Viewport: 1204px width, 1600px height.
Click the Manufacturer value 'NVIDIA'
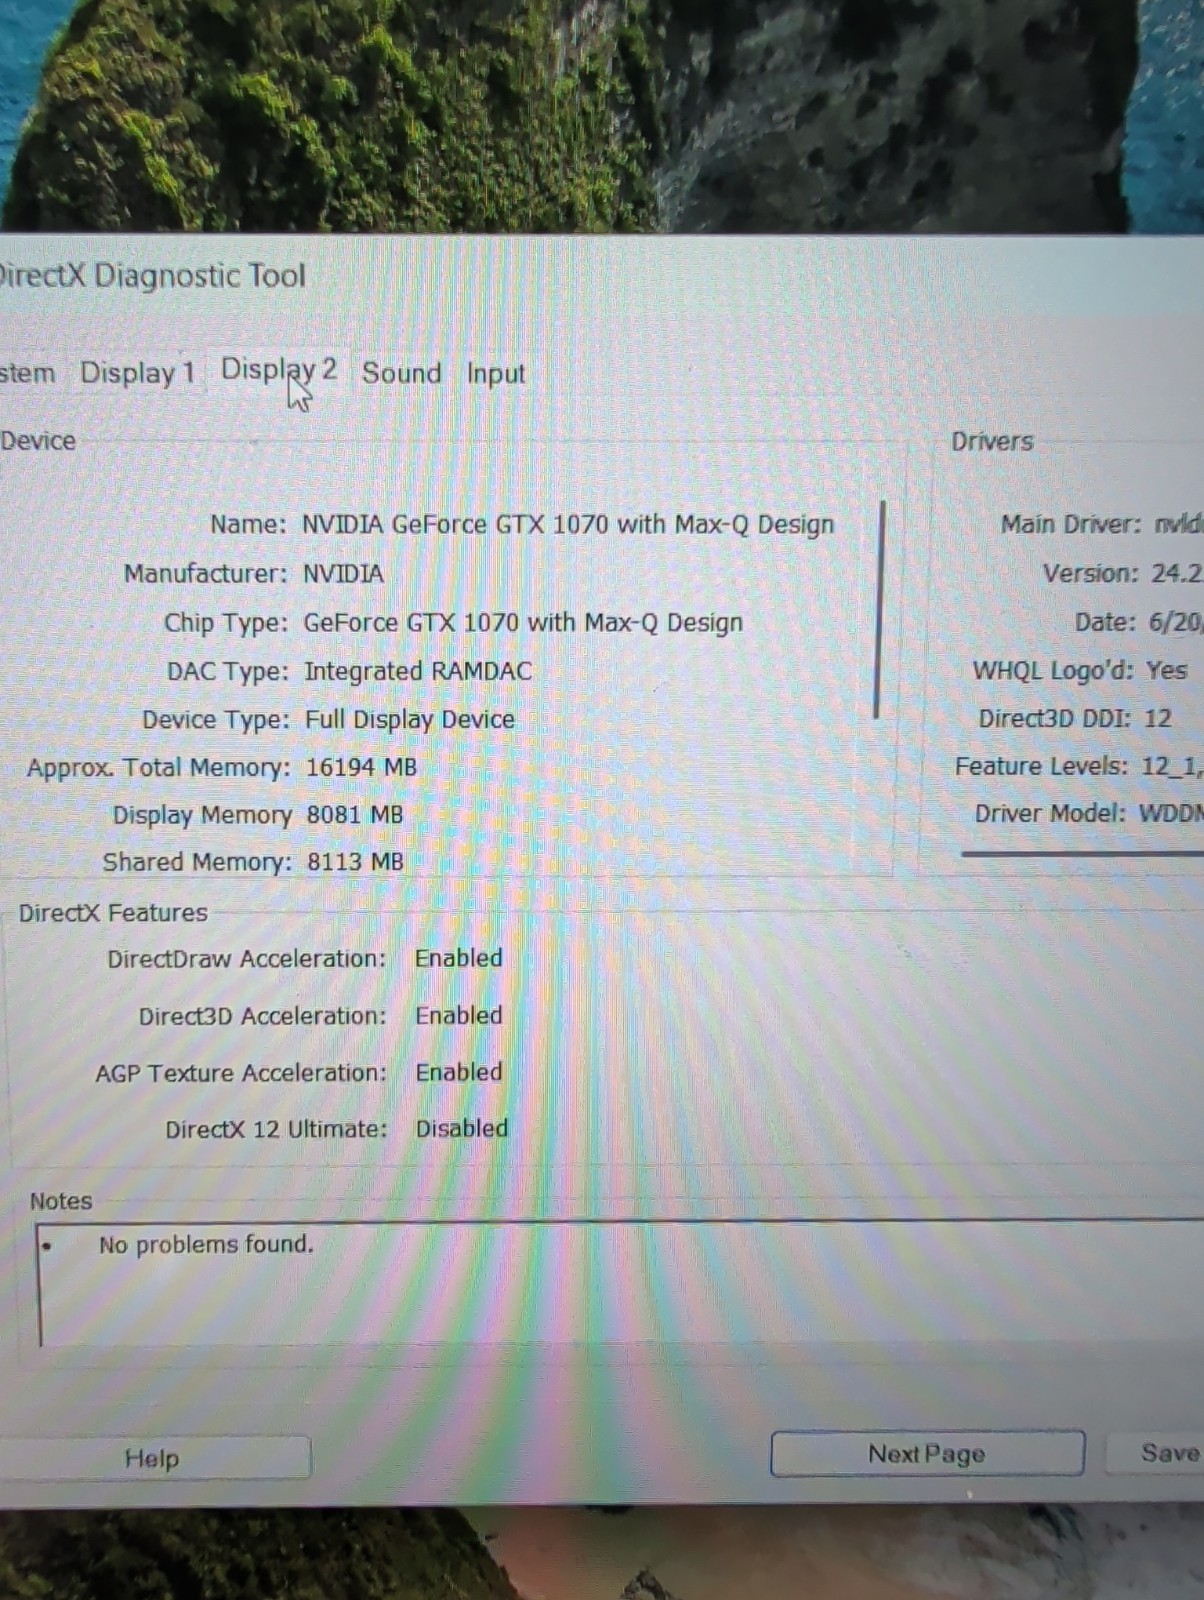click(x=343, y=573)
